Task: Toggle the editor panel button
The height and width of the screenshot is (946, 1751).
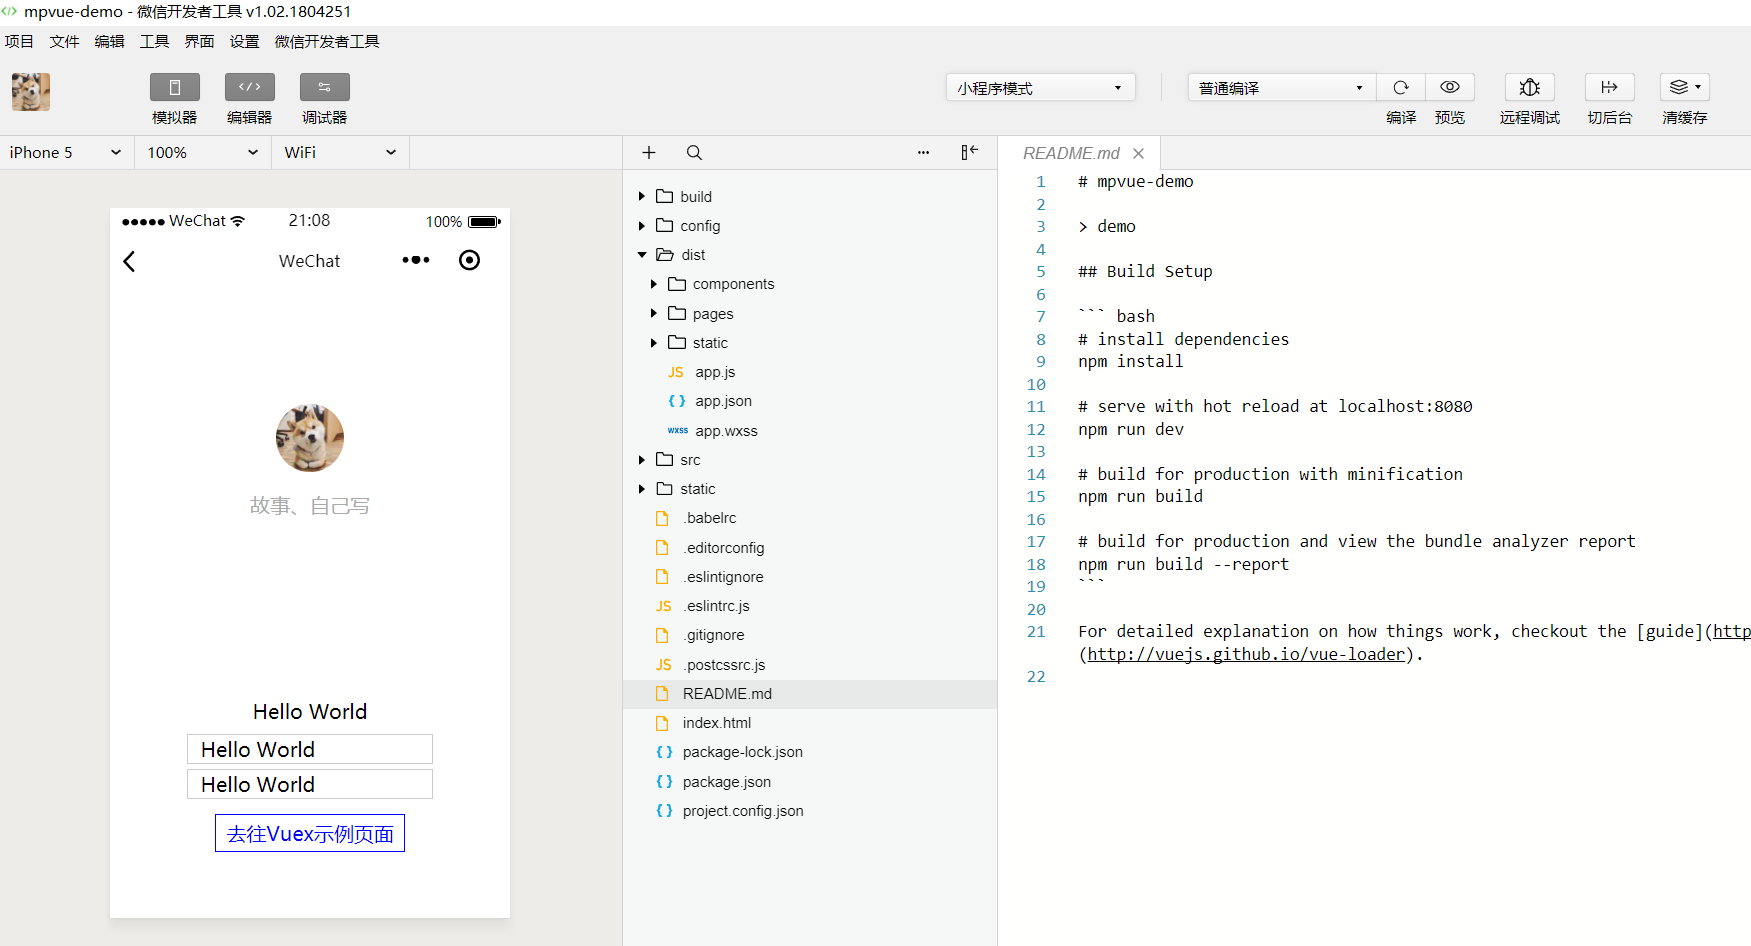Action: click(250, 87)
